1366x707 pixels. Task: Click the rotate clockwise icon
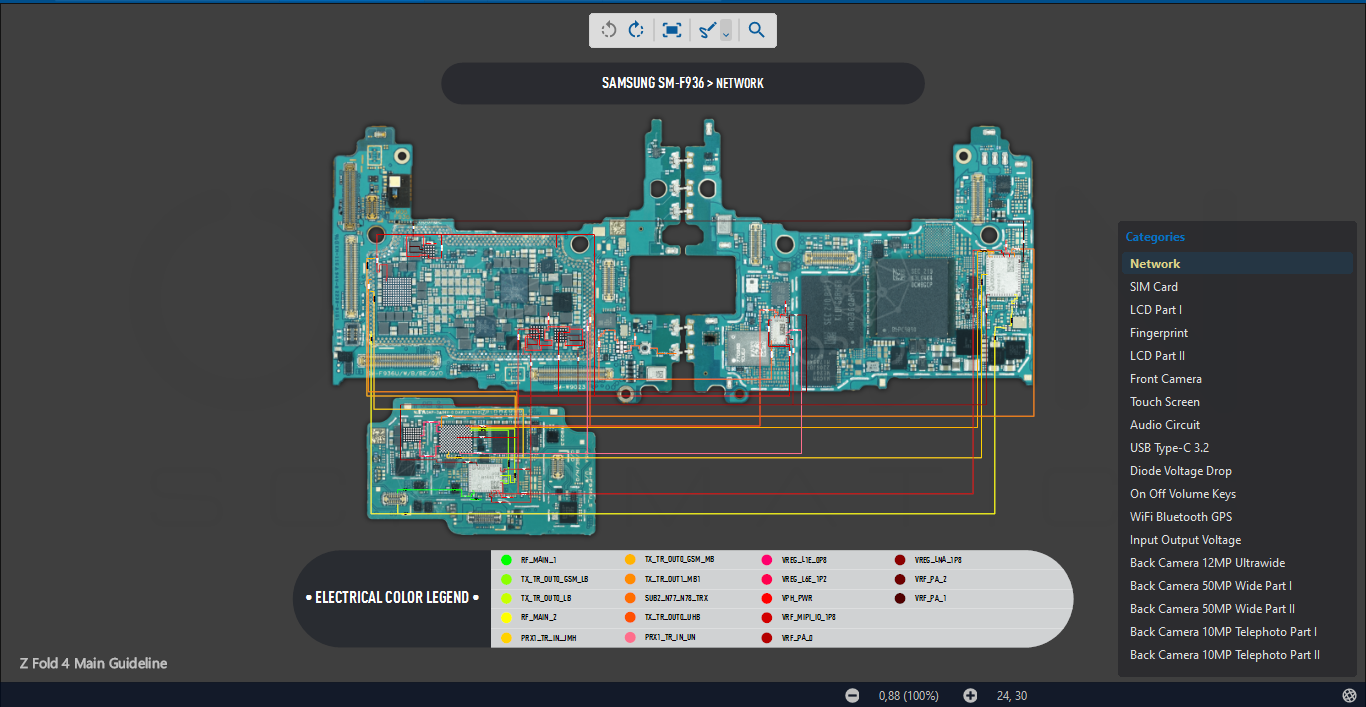[636, 30]
